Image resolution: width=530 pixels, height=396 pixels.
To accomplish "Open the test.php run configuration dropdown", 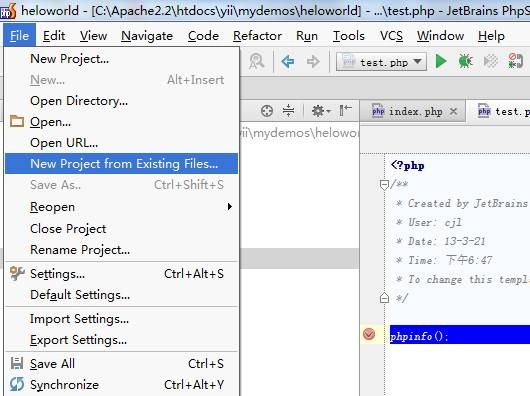I will [x=381, y=62].
